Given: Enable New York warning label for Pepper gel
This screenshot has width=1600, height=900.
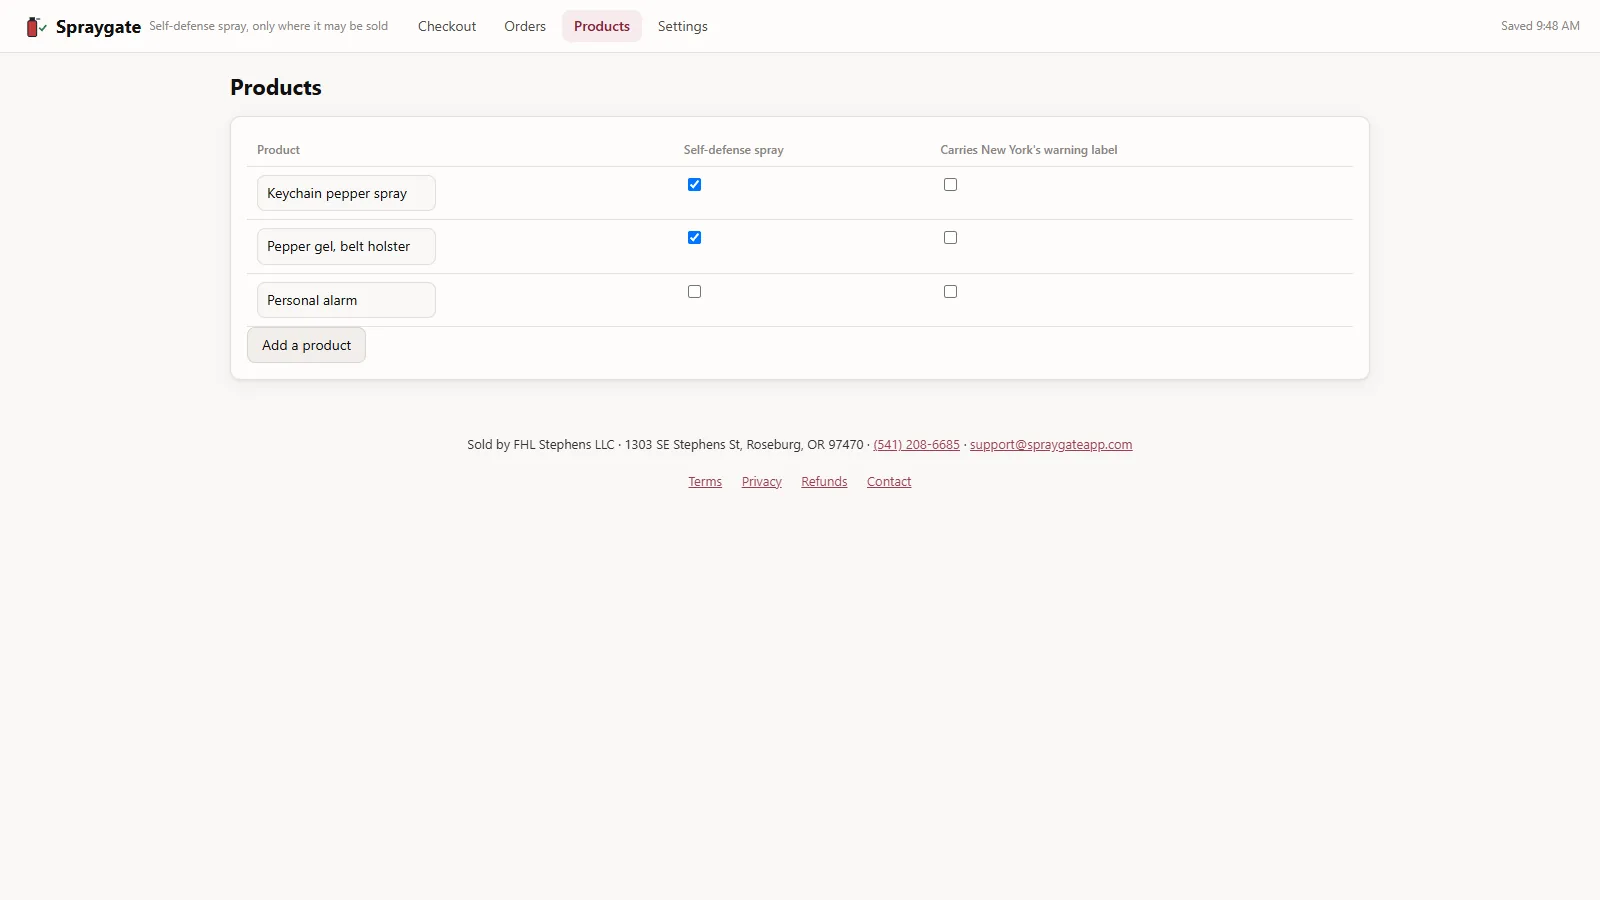Looking at the screenshot, I should [x=950, y=237].
